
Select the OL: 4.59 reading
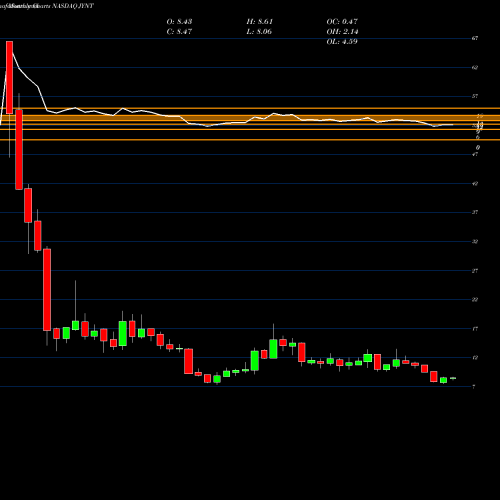pyautogui.click(x=342, y=42)
